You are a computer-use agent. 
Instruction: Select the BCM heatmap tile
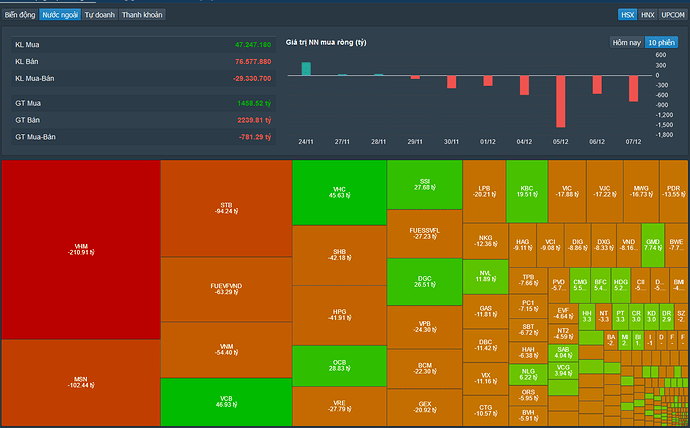pyautogui.click(x=425, y=369)
